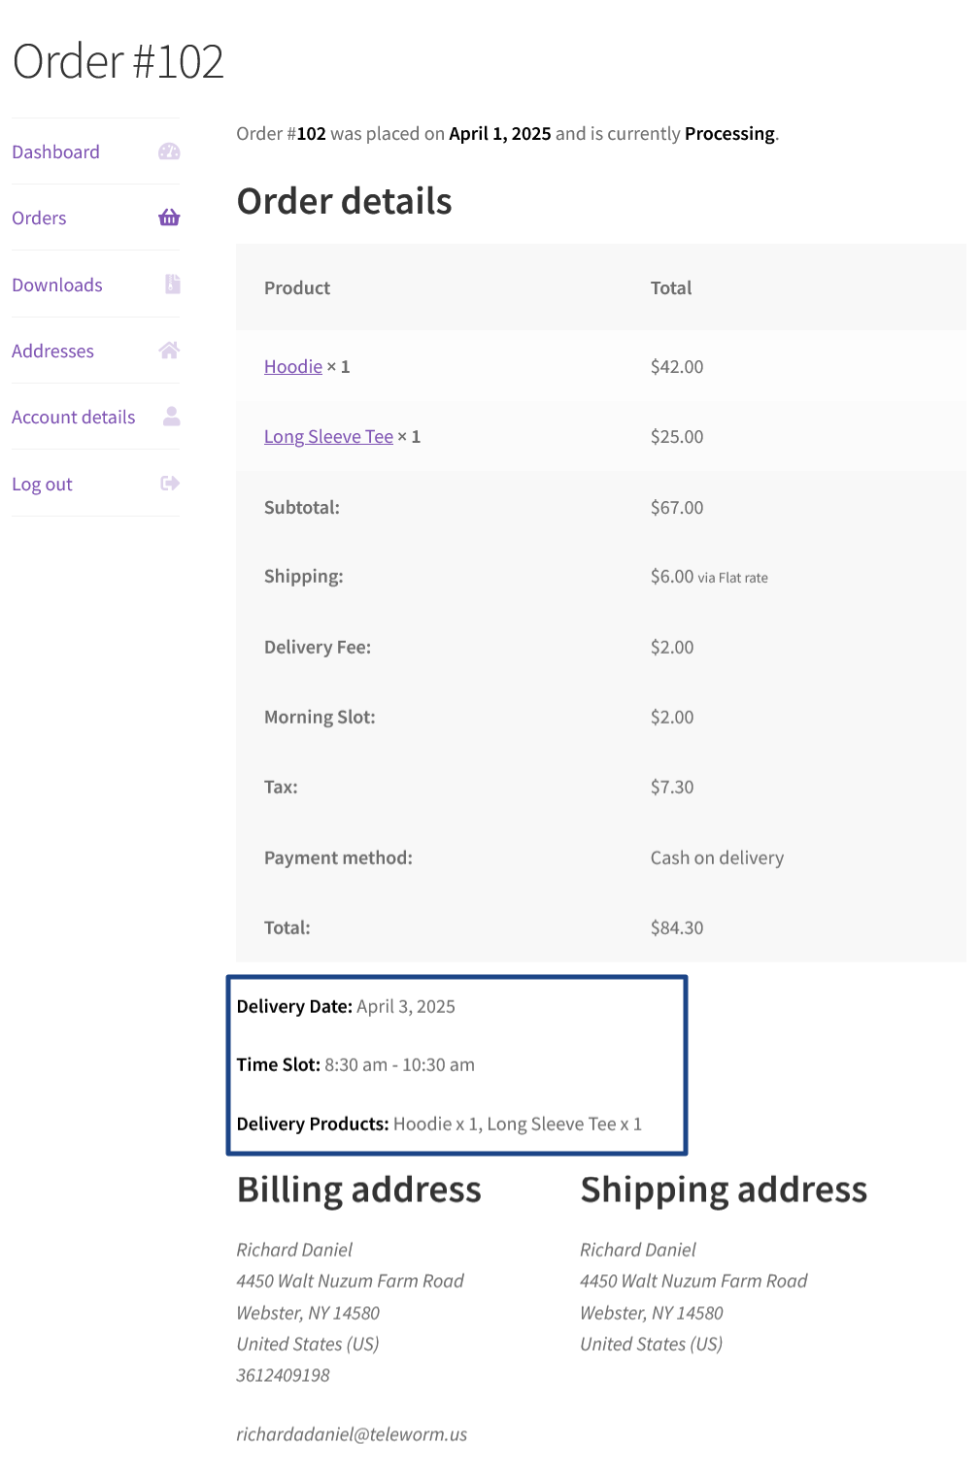Image resolution: width=980 pixels, height=1478 pixels.
Task: Click the order total amount $84.30
Action: click(x=677, y=928)
